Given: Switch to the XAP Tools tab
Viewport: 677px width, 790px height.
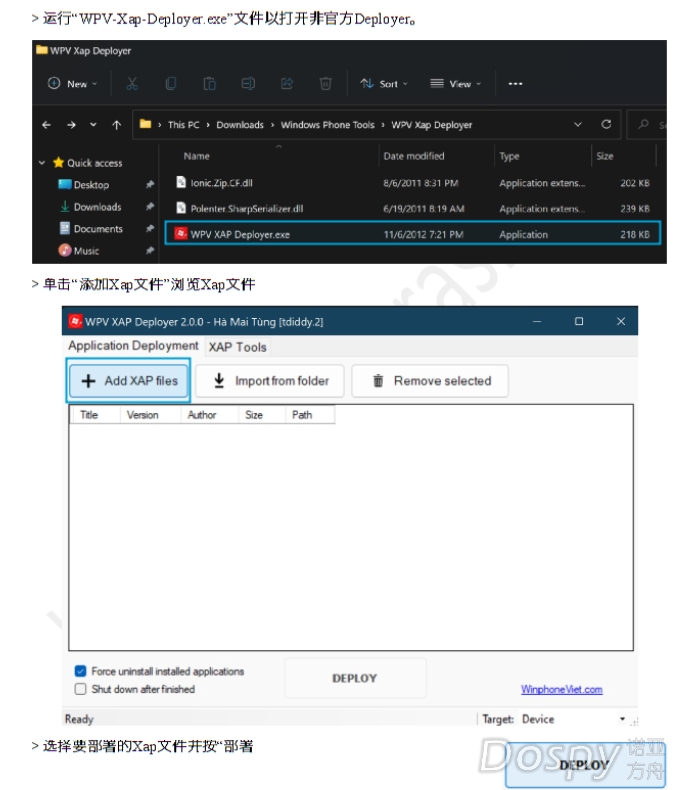Looking at the screenshot, I should click(x=237, y=347).
